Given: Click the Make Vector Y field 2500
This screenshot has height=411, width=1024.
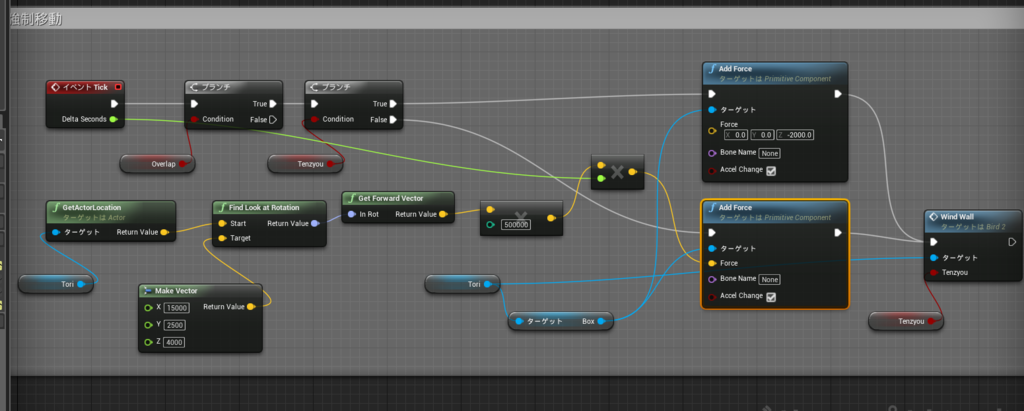Looking at the screenshot, I should pos(175,325).
